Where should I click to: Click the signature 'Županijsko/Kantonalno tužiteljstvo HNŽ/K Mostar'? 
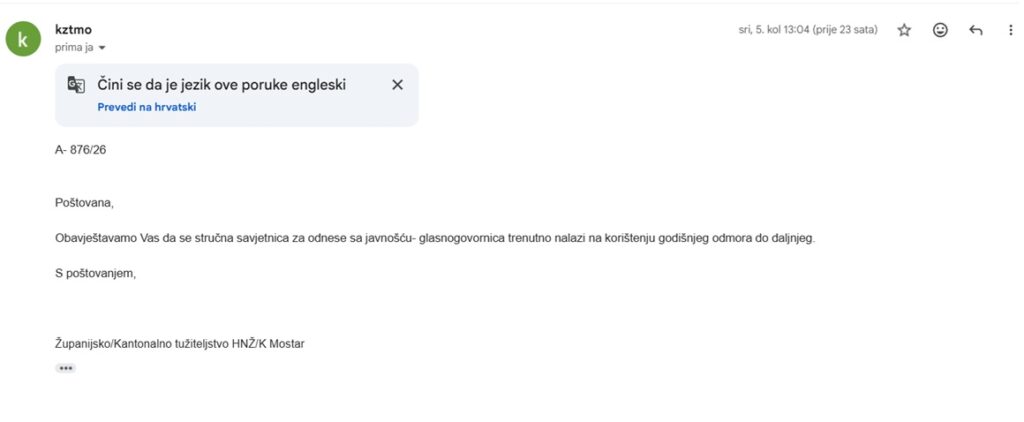180,344
